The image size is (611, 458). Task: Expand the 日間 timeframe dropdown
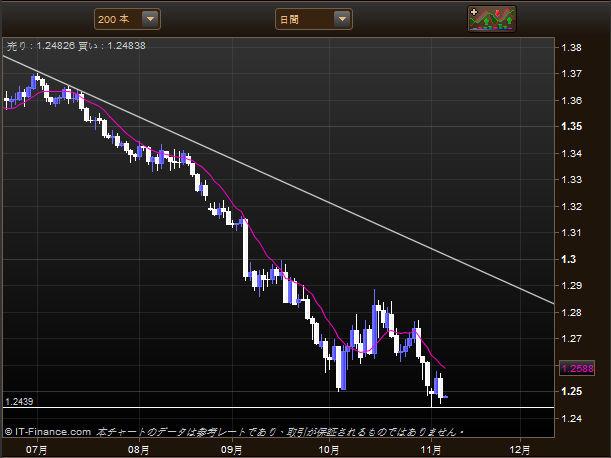(314, 19)
